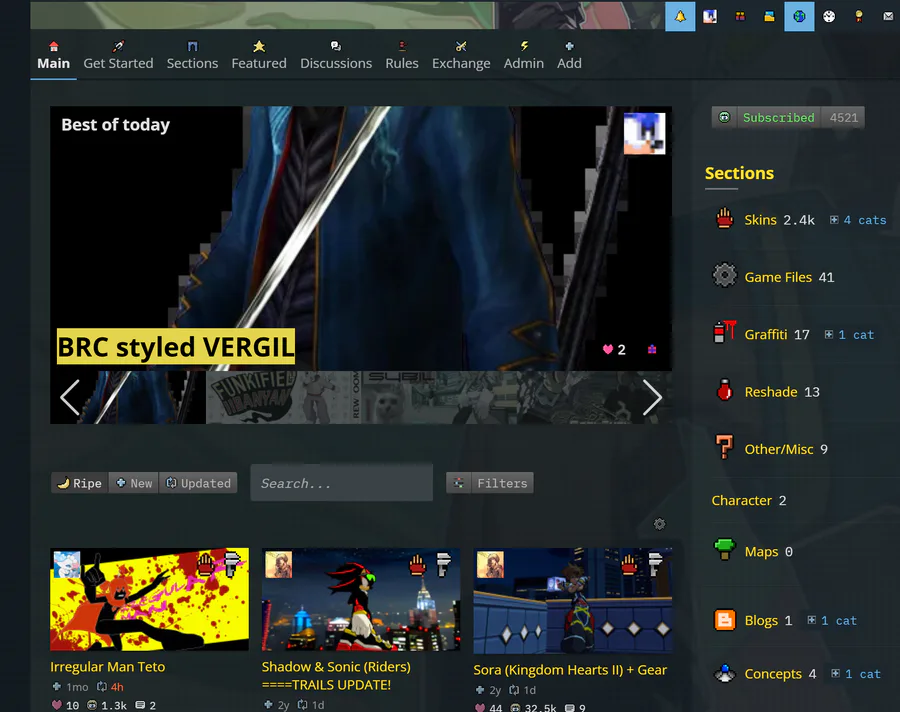
Task: Click the Concepts section icon
Action: click(724, 673)
